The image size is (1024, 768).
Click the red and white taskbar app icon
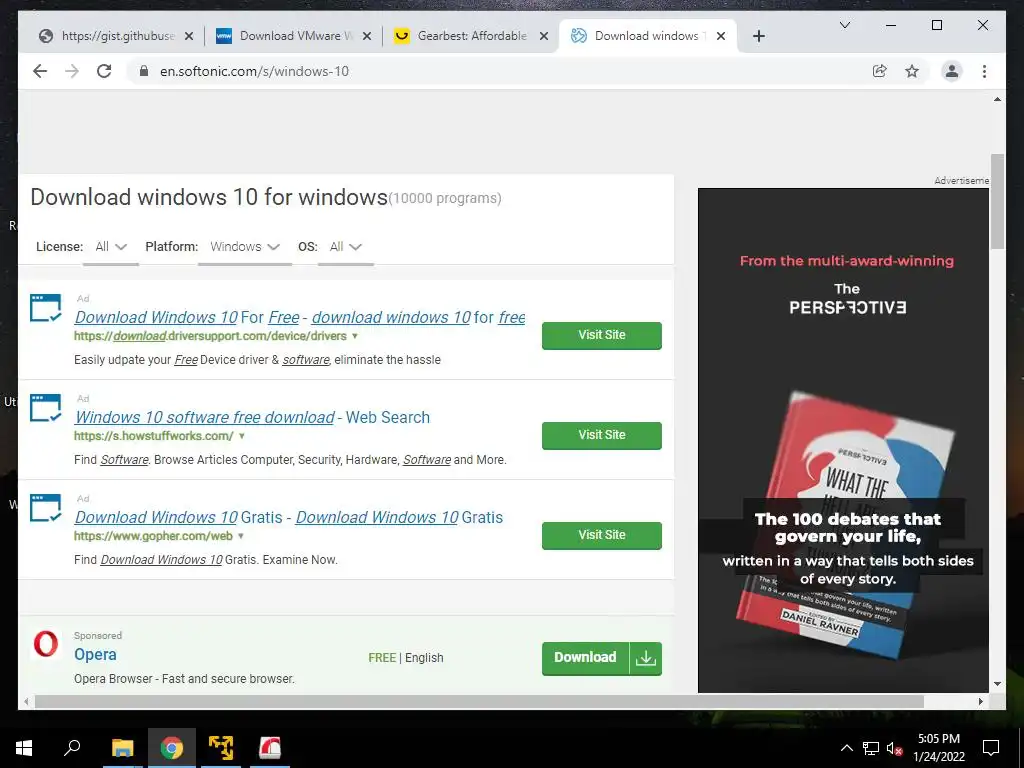pos(270,748)
